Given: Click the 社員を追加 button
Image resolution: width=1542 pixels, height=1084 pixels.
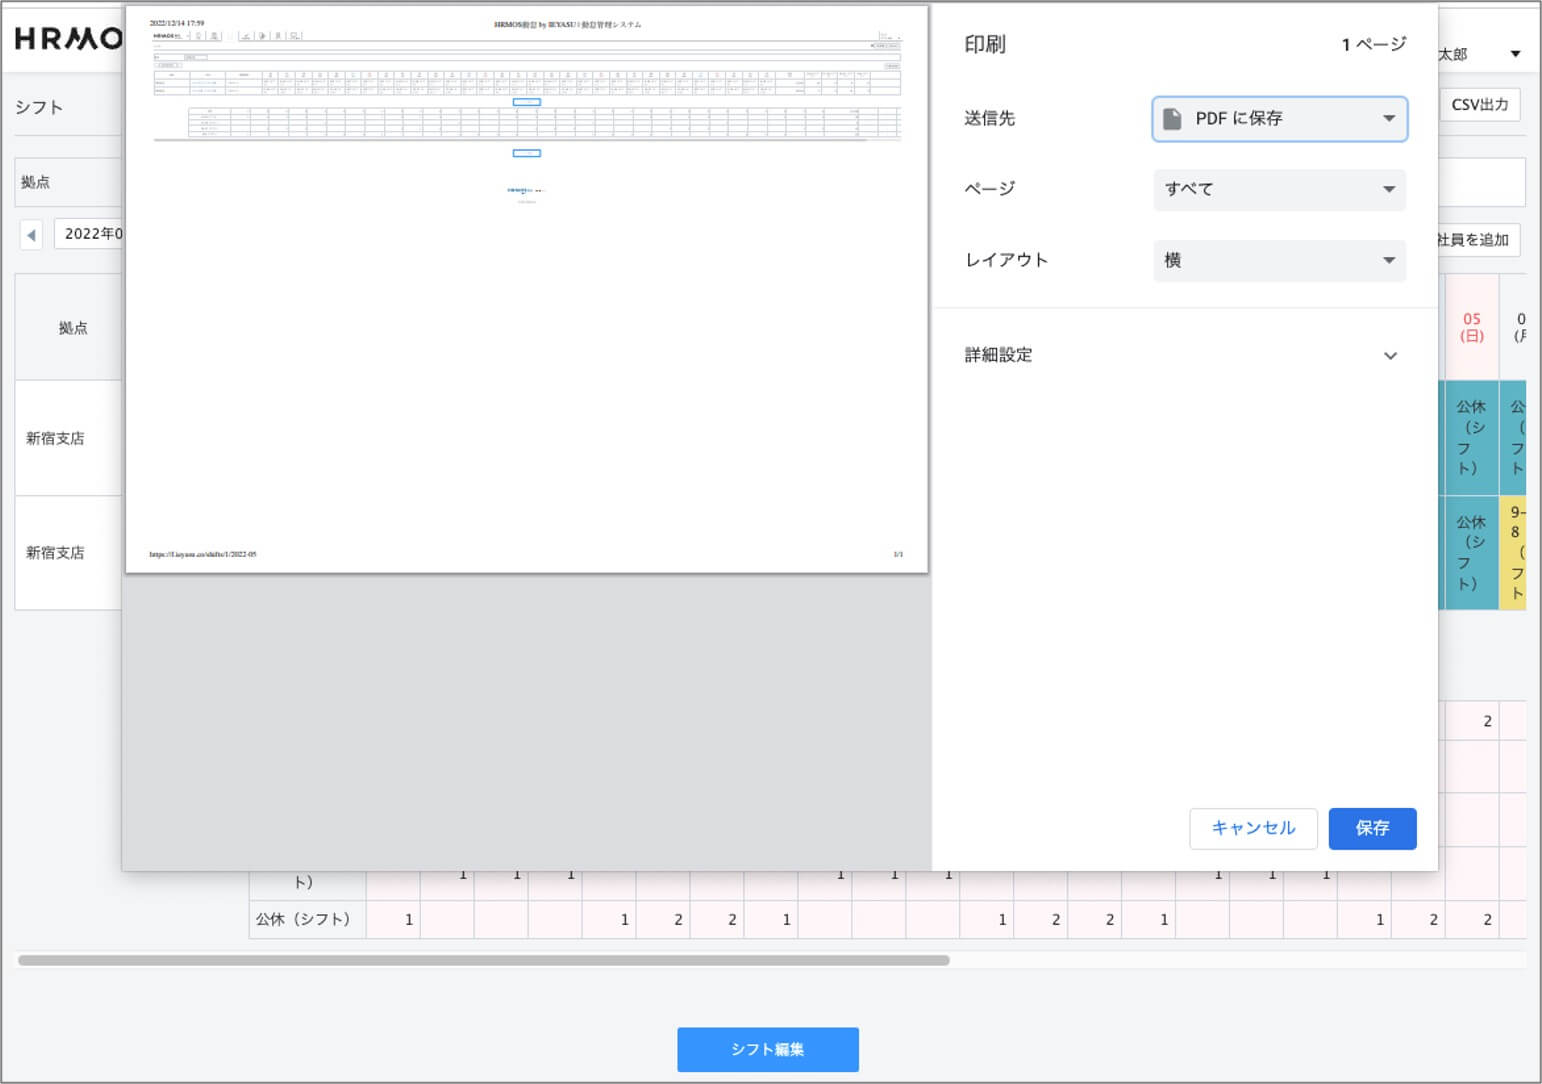Looking at the screenshot, I should (1476, 240).
